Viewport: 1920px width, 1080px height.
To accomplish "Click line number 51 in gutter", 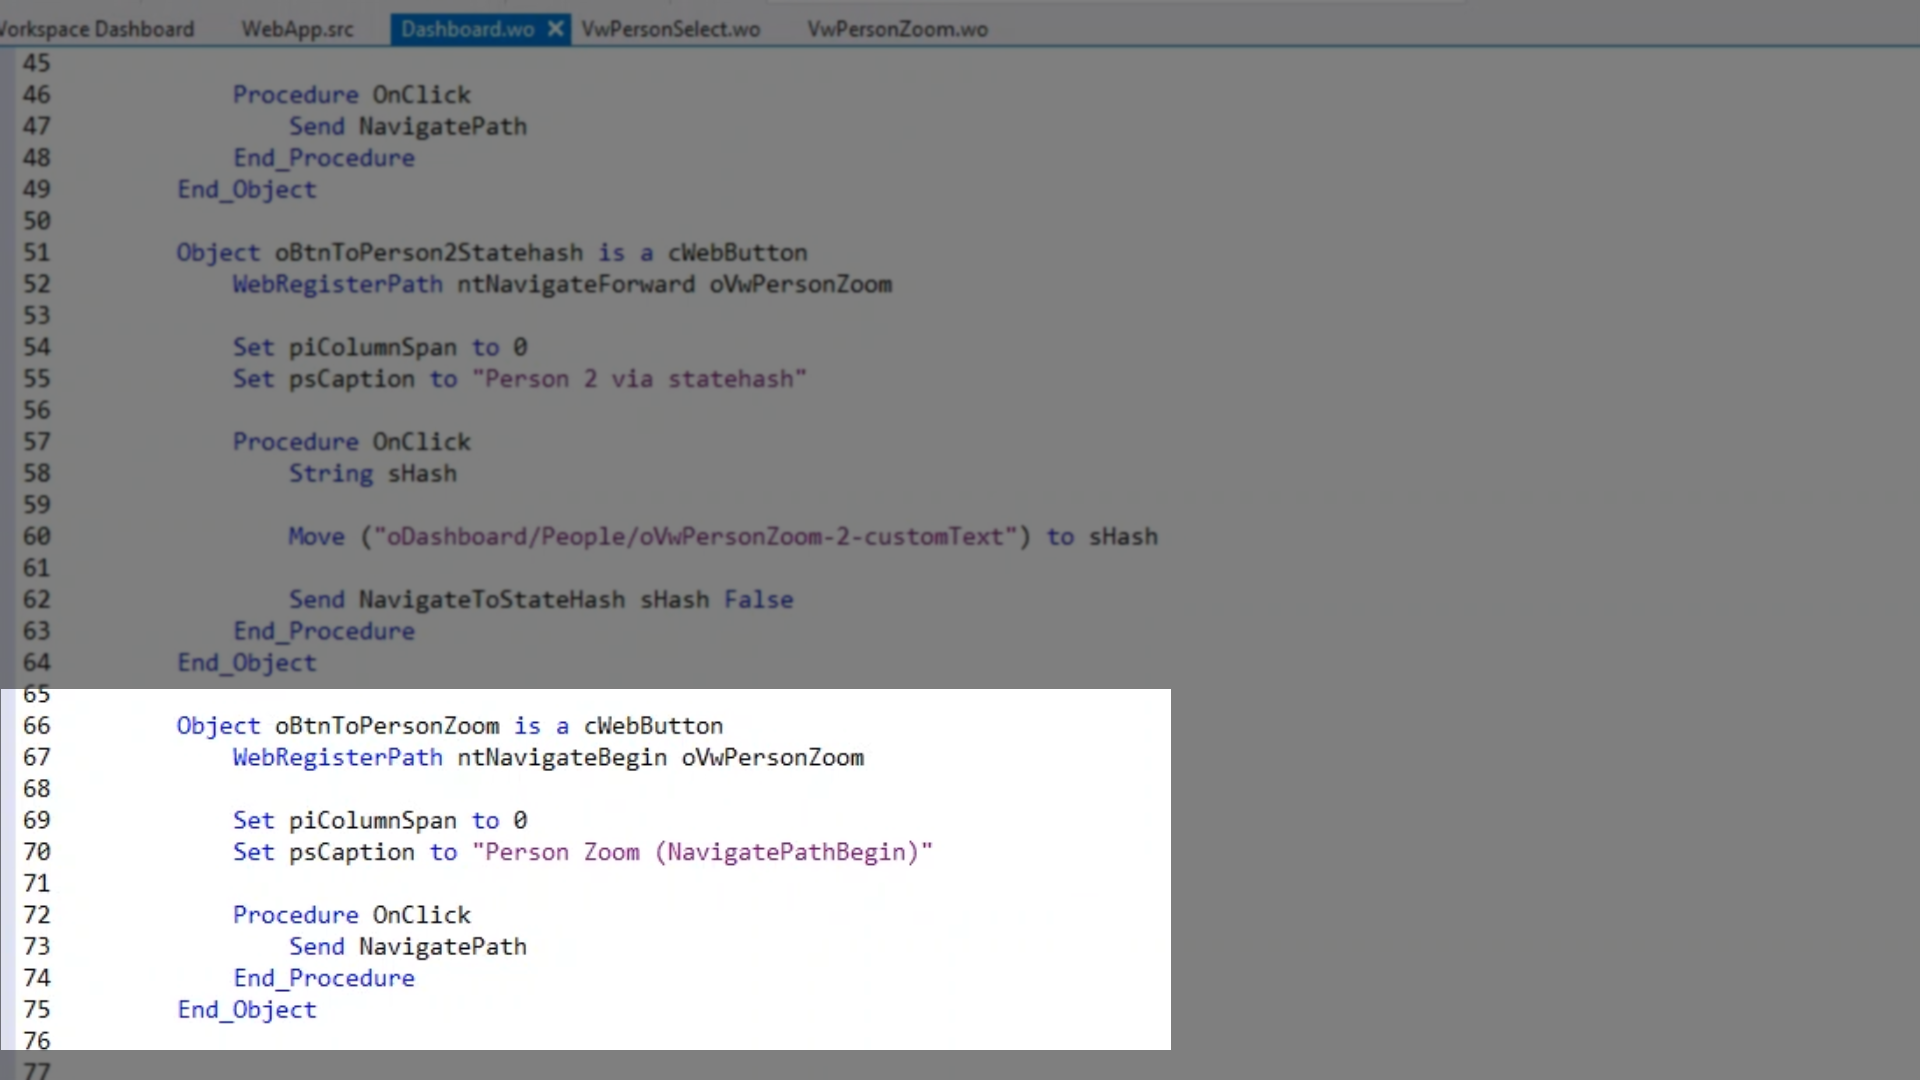I will click(x=37, y=253).
